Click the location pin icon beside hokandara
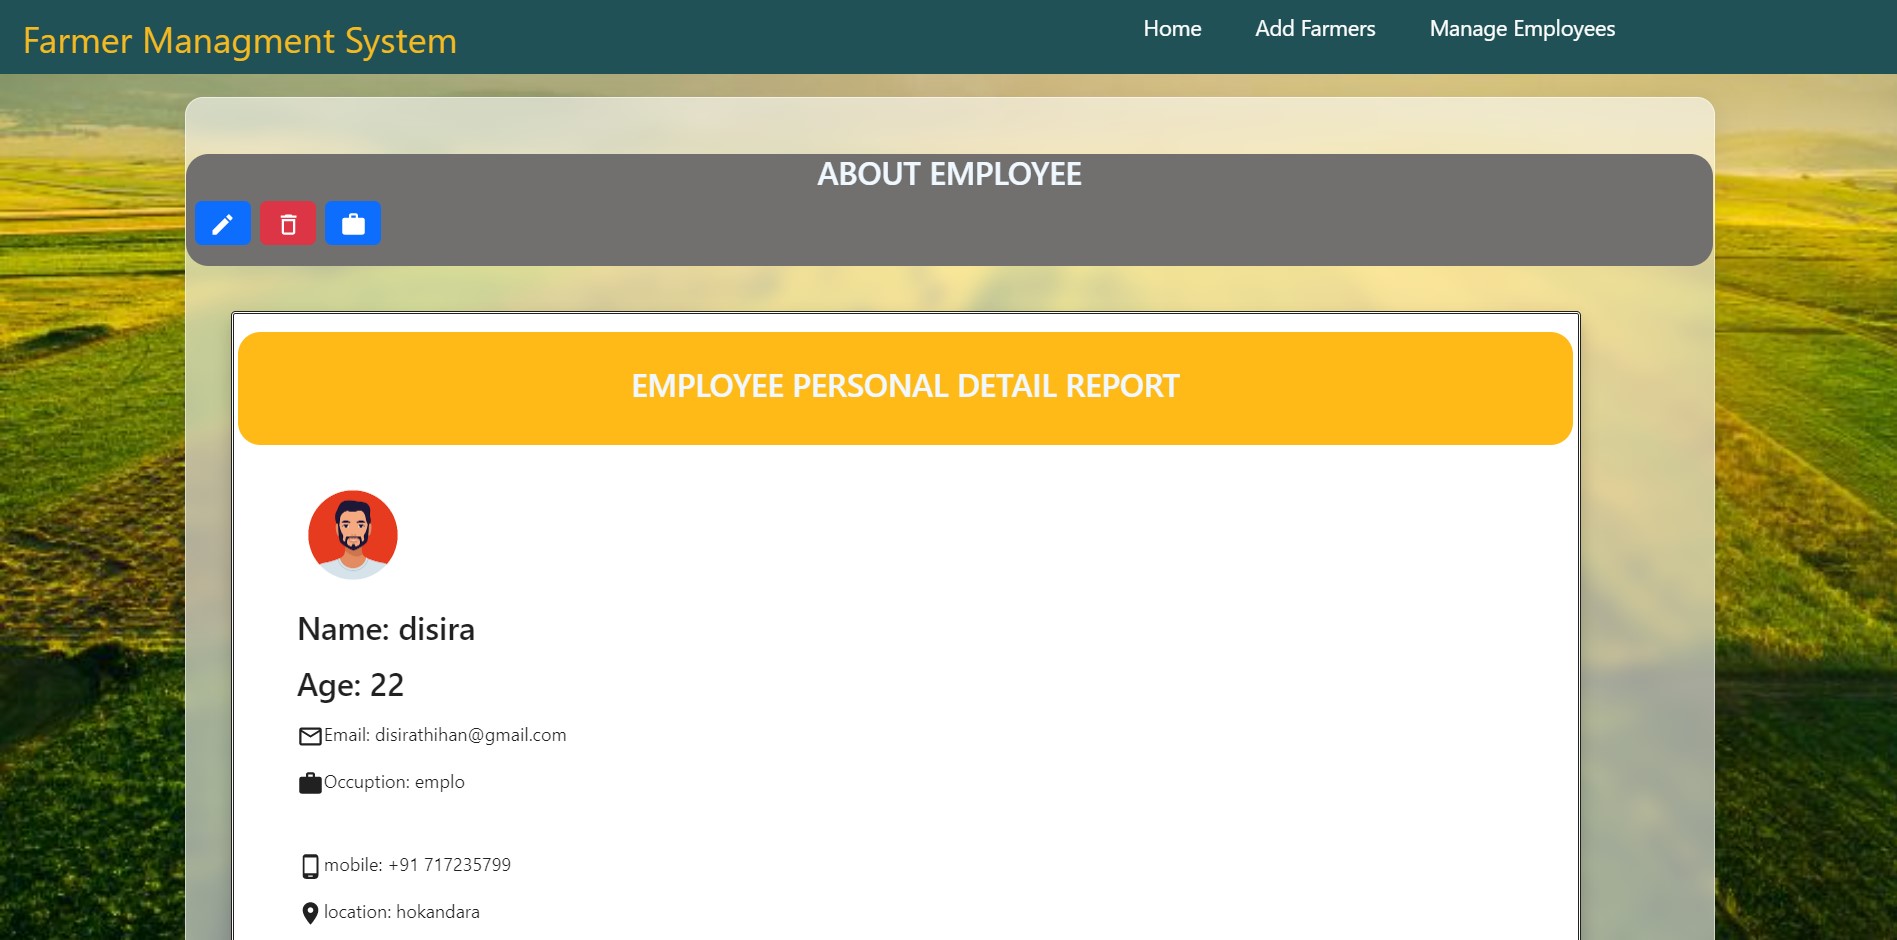Image resolution: width=1897 pixels, height=940 pixels. click(x=309, y=912)
